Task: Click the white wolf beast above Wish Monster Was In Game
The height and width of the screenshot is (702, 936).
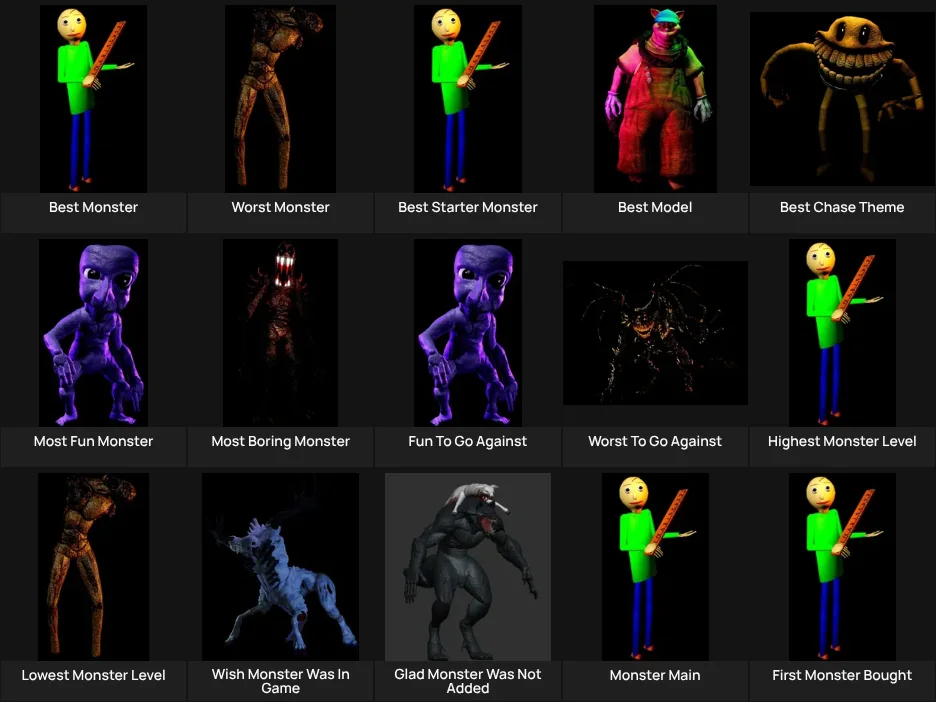Action: (280, 566)
